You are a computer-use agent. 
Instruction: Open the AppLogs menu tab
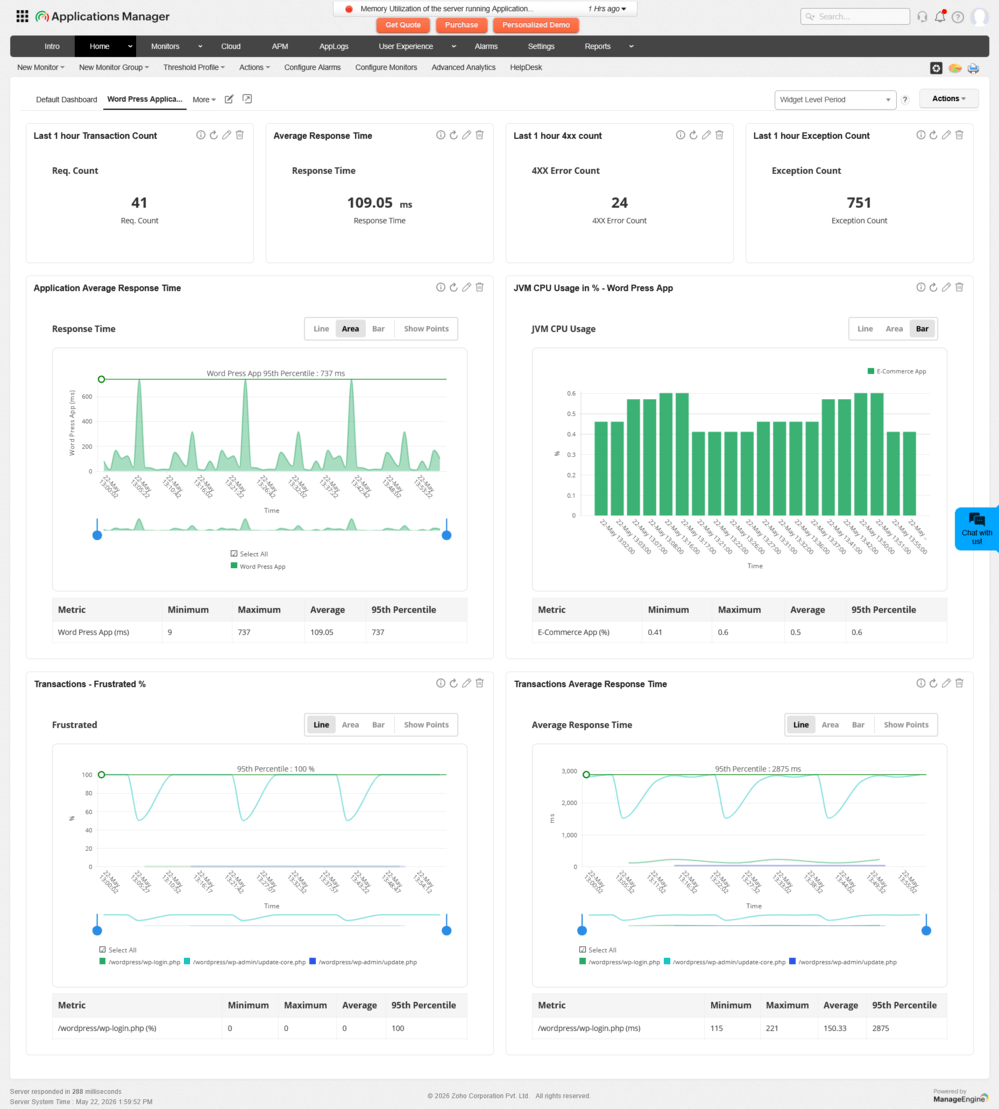pos(334,47)
